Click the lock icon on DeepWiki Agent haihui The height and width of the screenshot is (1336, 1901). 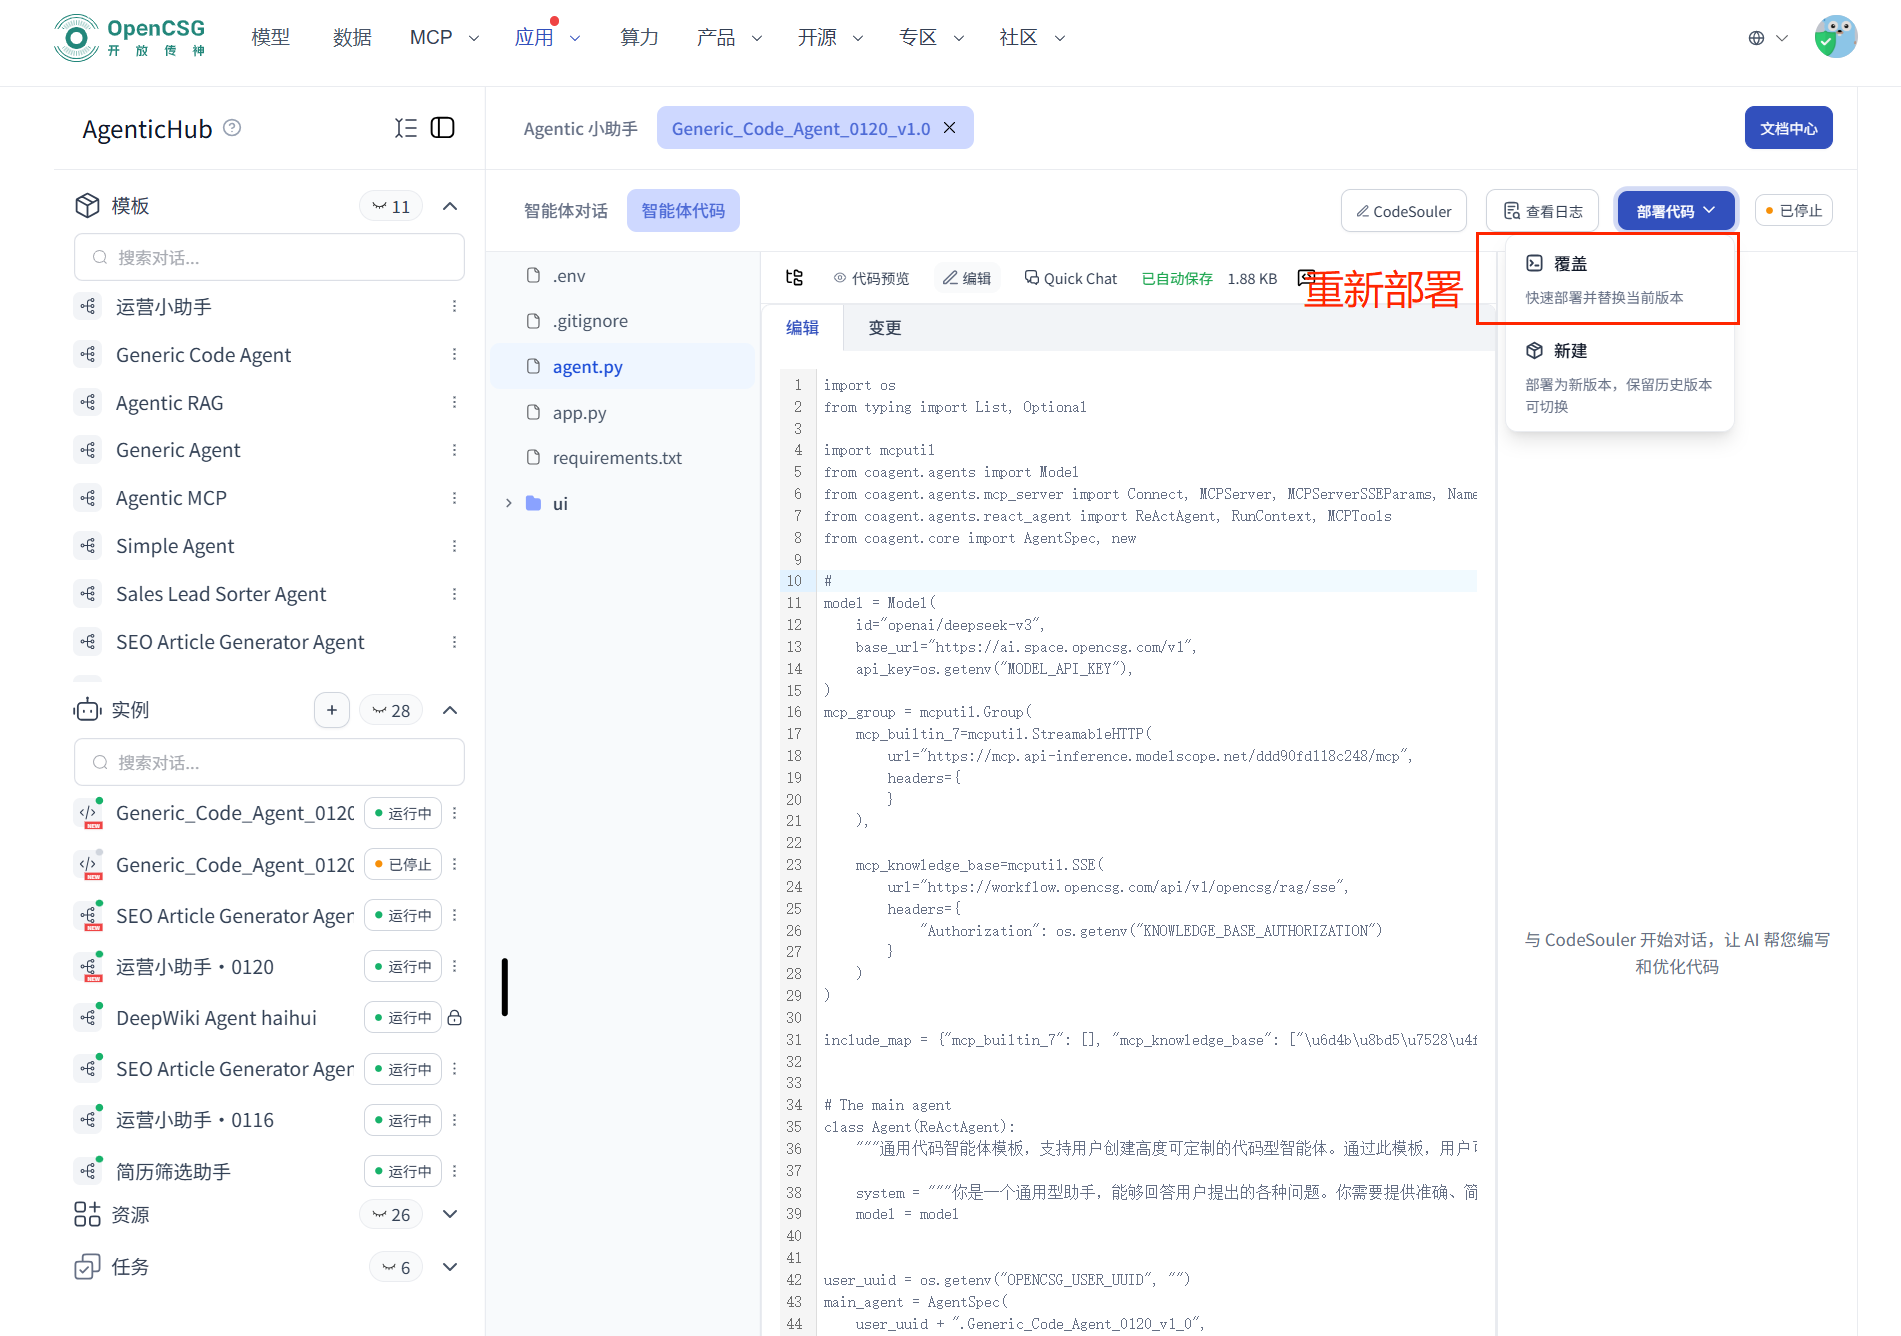[454, 1018]
